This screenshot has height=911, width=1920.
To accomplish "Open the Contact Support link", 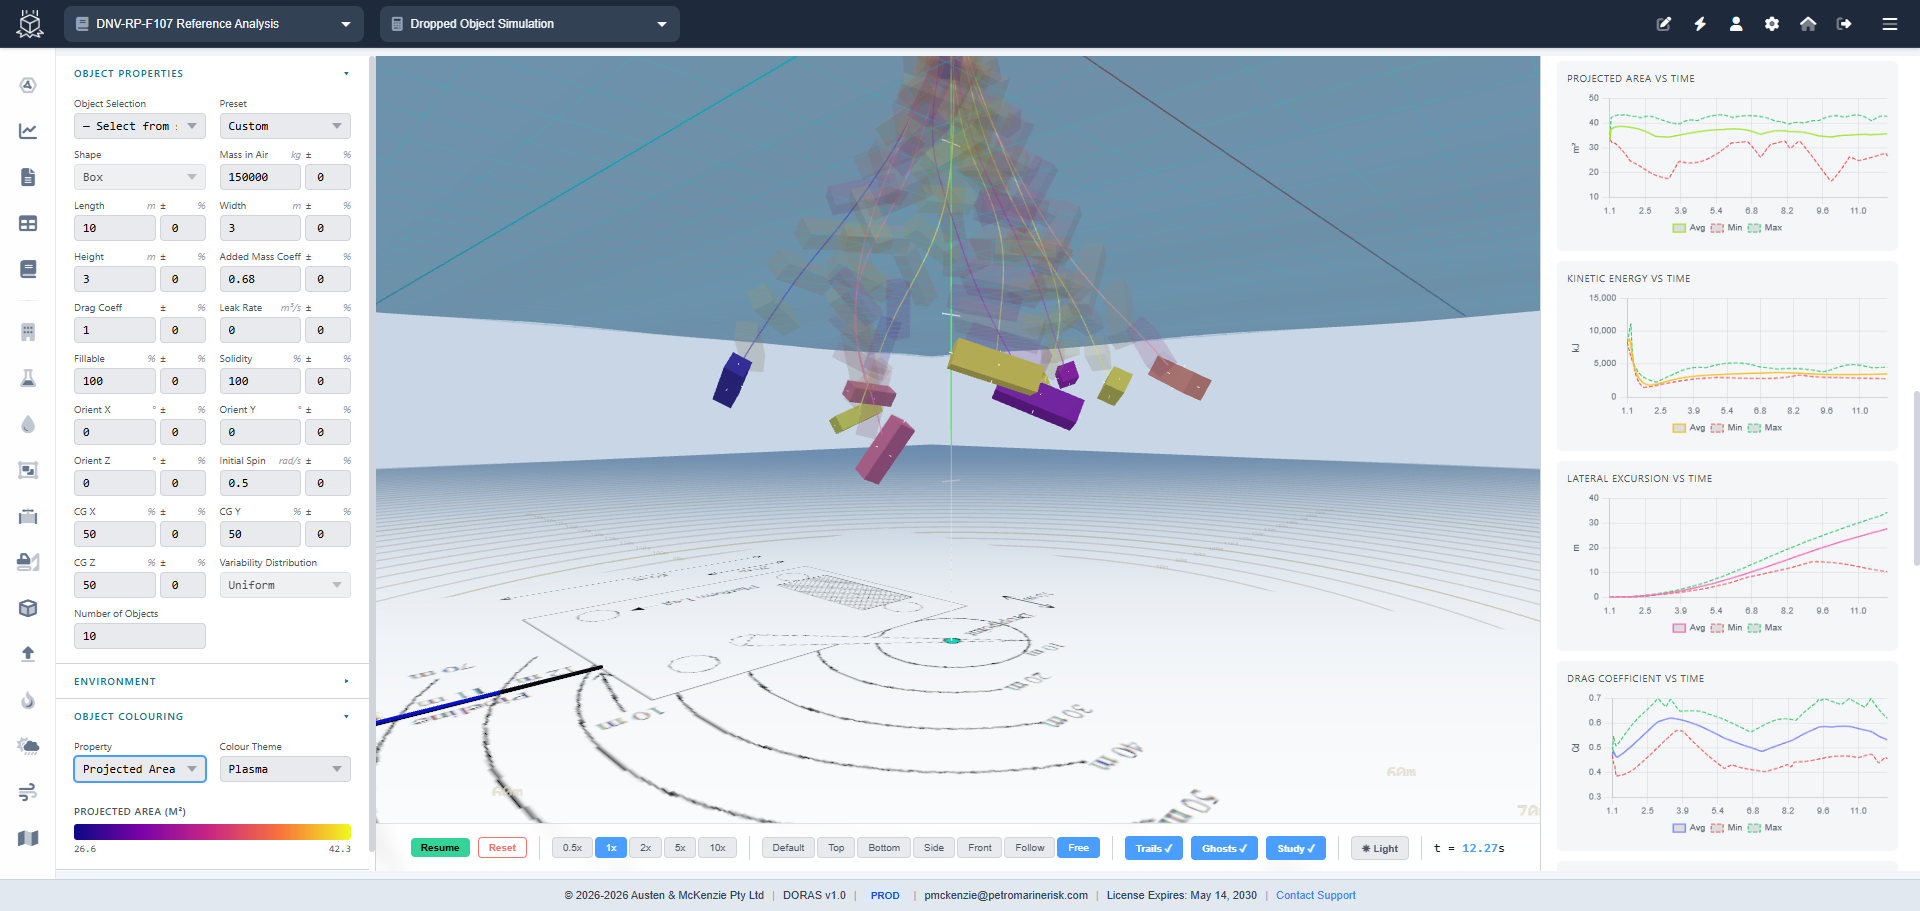I will [x=1316, y=895].
